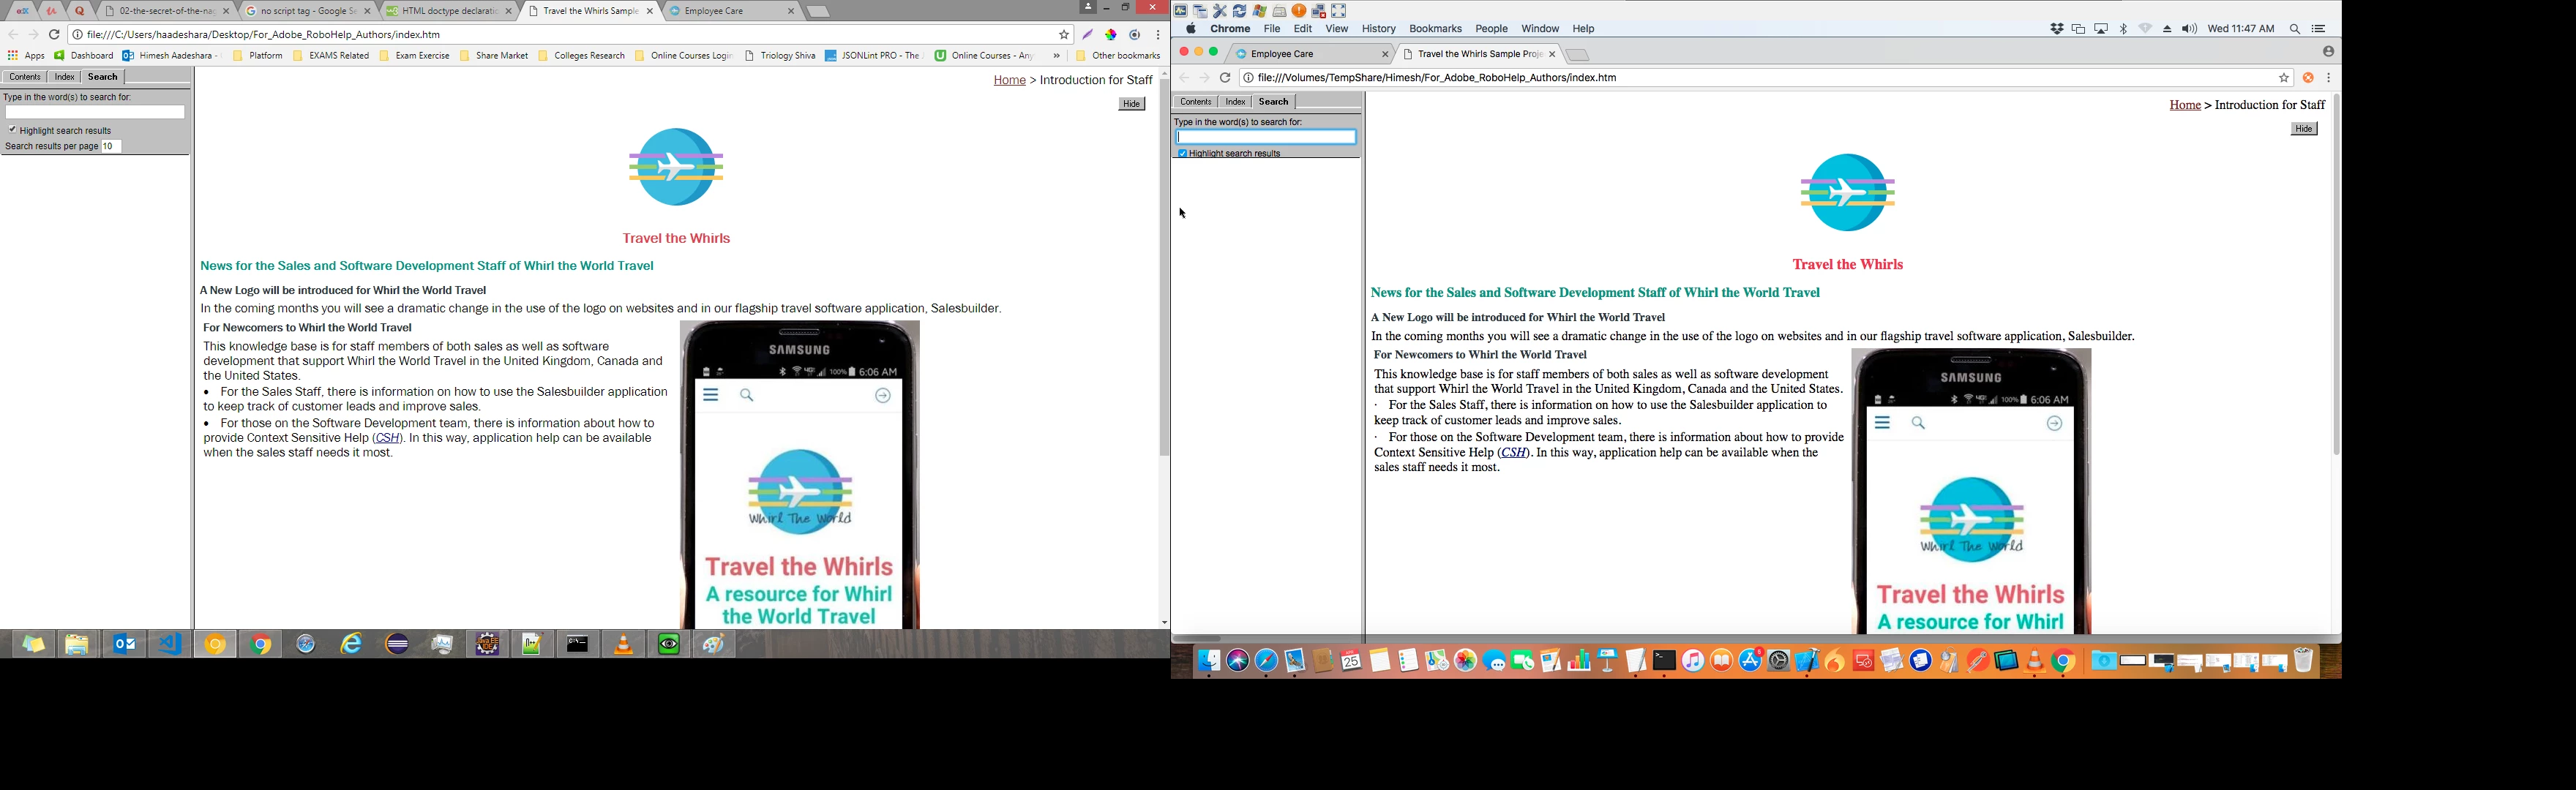The image size is (2576, 790).
Task: Click Mac volume speaker icon
Action: (x=2189, y=29)
